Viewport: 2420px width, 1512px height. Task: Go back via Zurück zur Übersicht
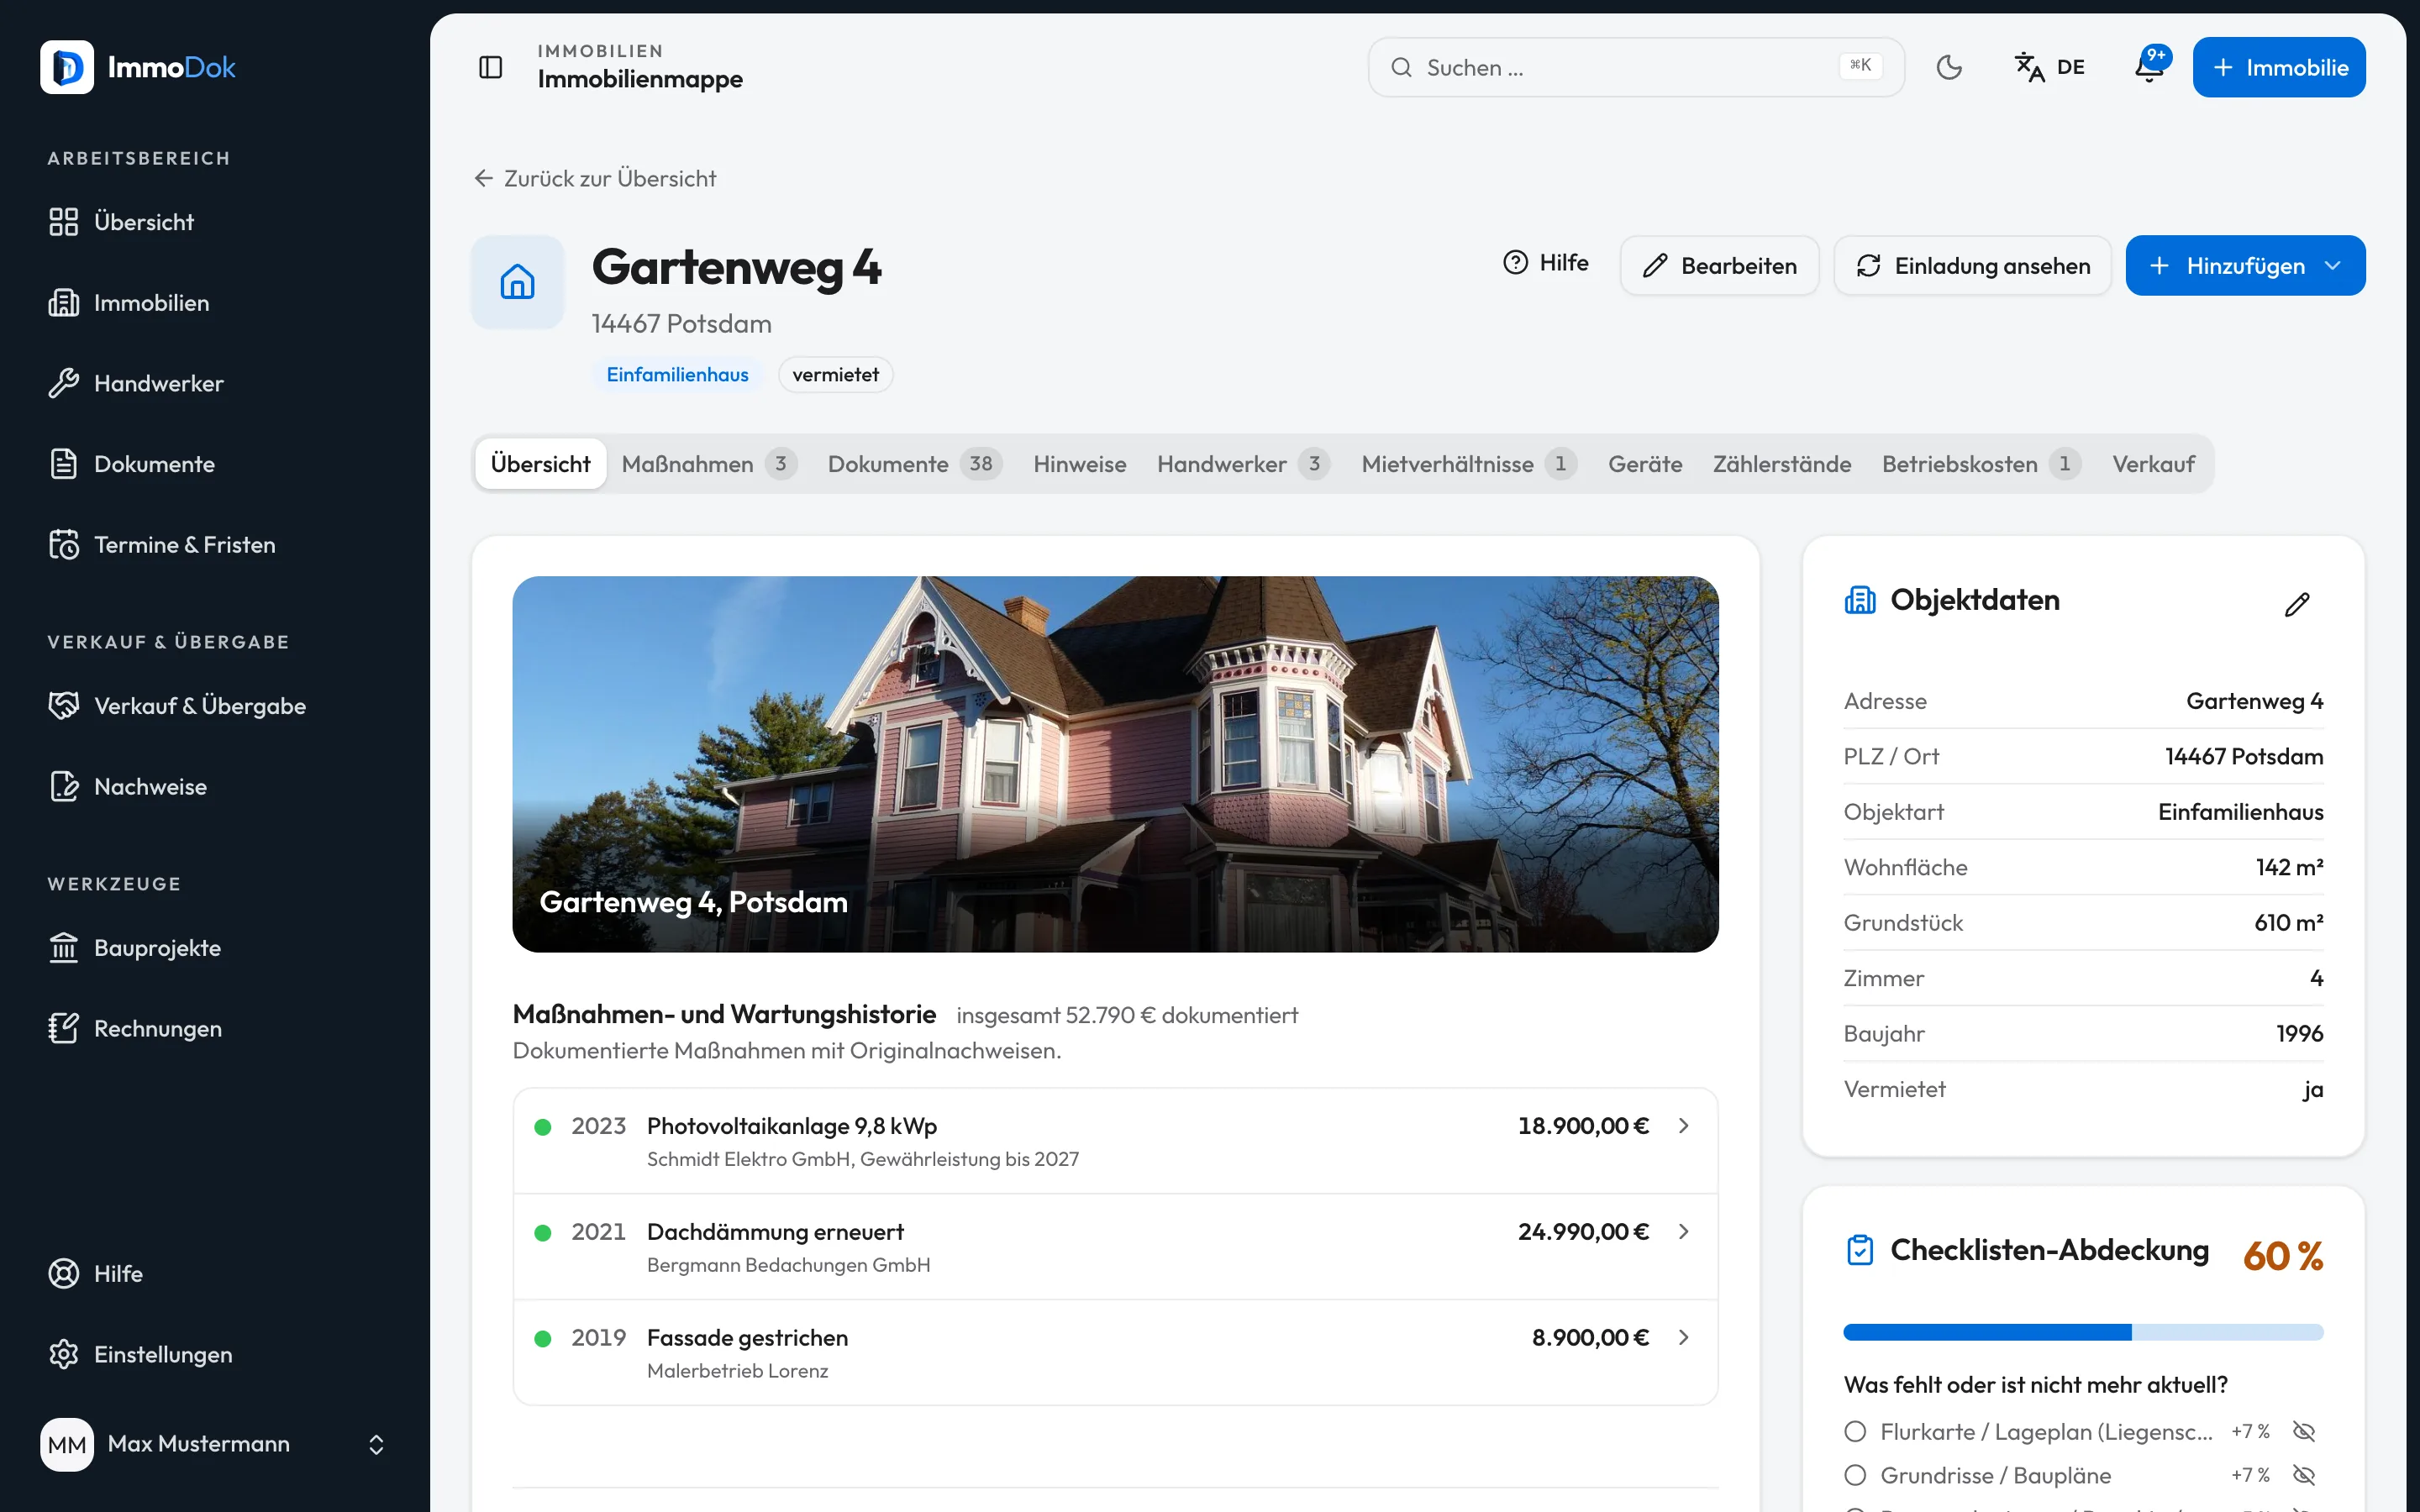[x=595, y=179]
